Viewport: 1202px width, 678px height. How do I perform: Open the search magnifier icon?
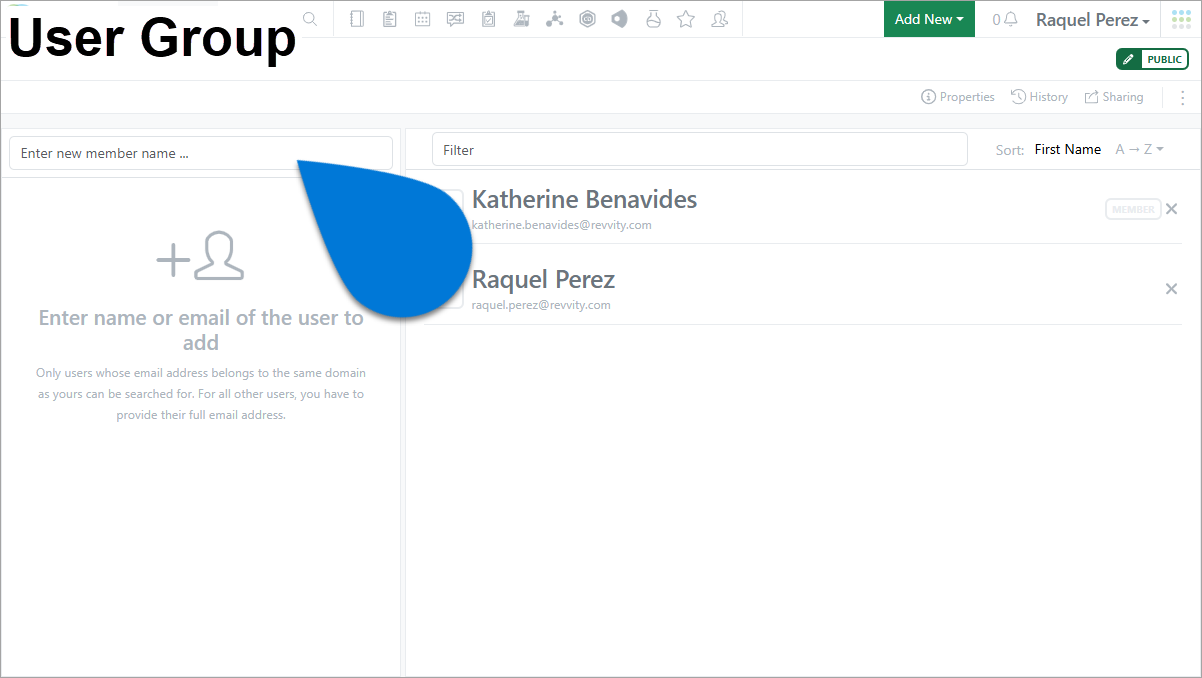310,19
